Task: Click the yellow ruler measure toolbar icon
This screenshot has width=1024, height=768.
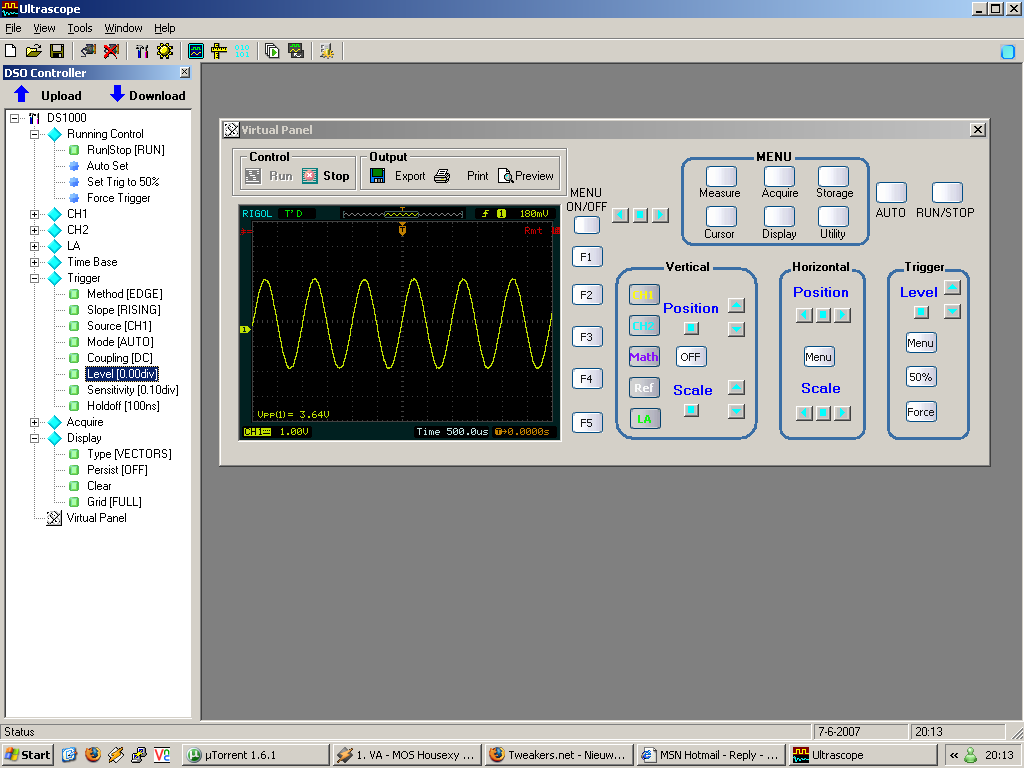Action: pos(219,51)
